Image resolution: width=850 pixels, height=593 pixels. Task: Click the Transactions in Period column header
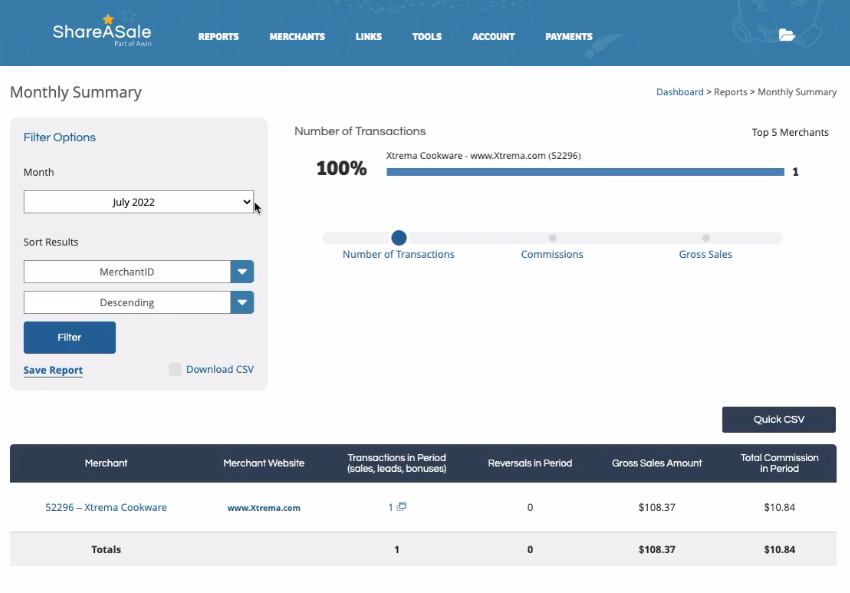pos(396,463)
